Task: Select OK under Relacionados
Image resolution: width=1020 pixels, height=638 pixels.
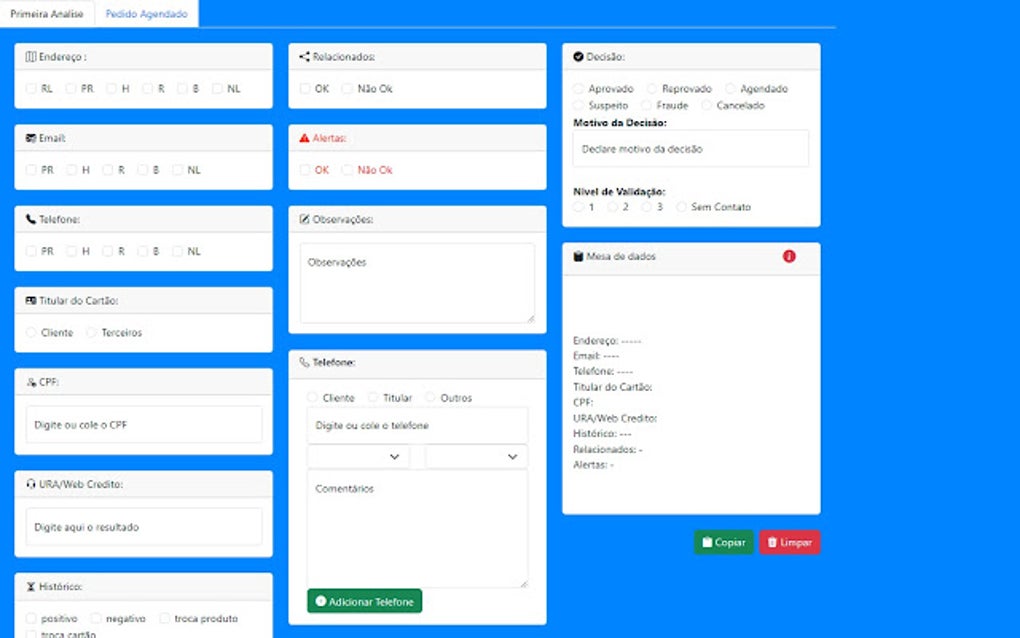Action: point(305,88)
